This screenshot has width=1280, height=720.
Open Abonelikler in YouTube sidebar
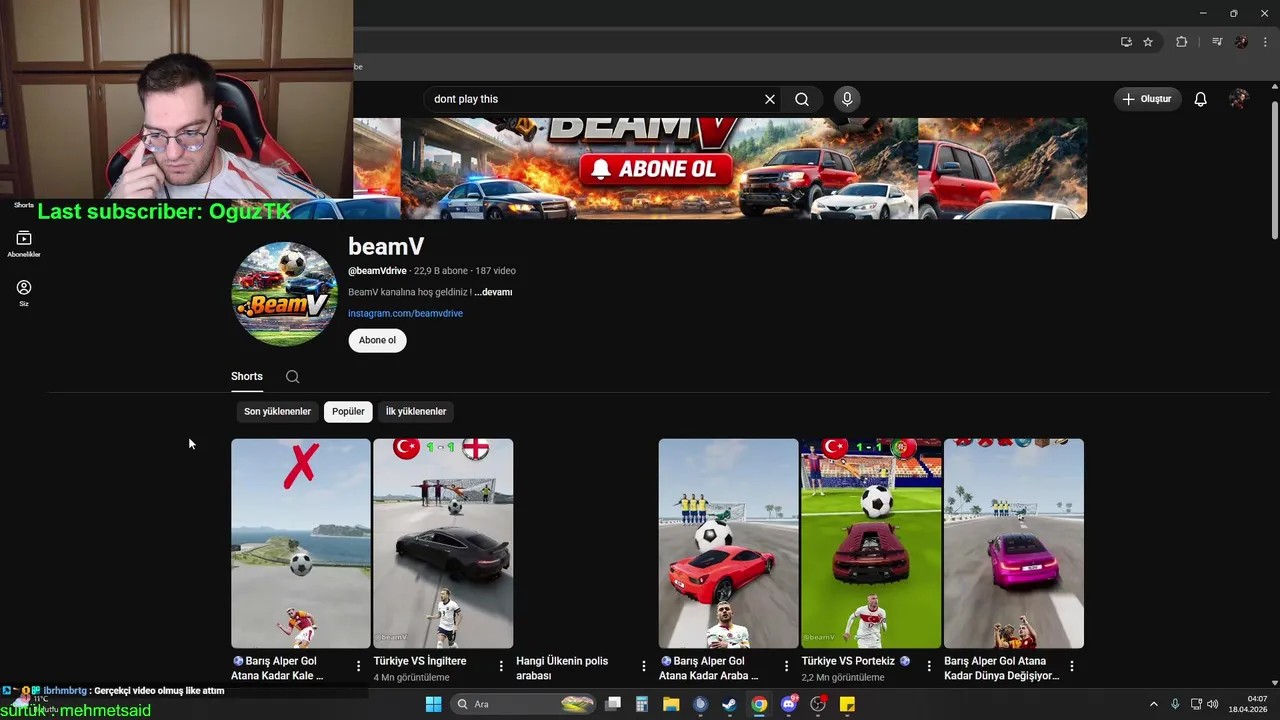tap(24, 244)
